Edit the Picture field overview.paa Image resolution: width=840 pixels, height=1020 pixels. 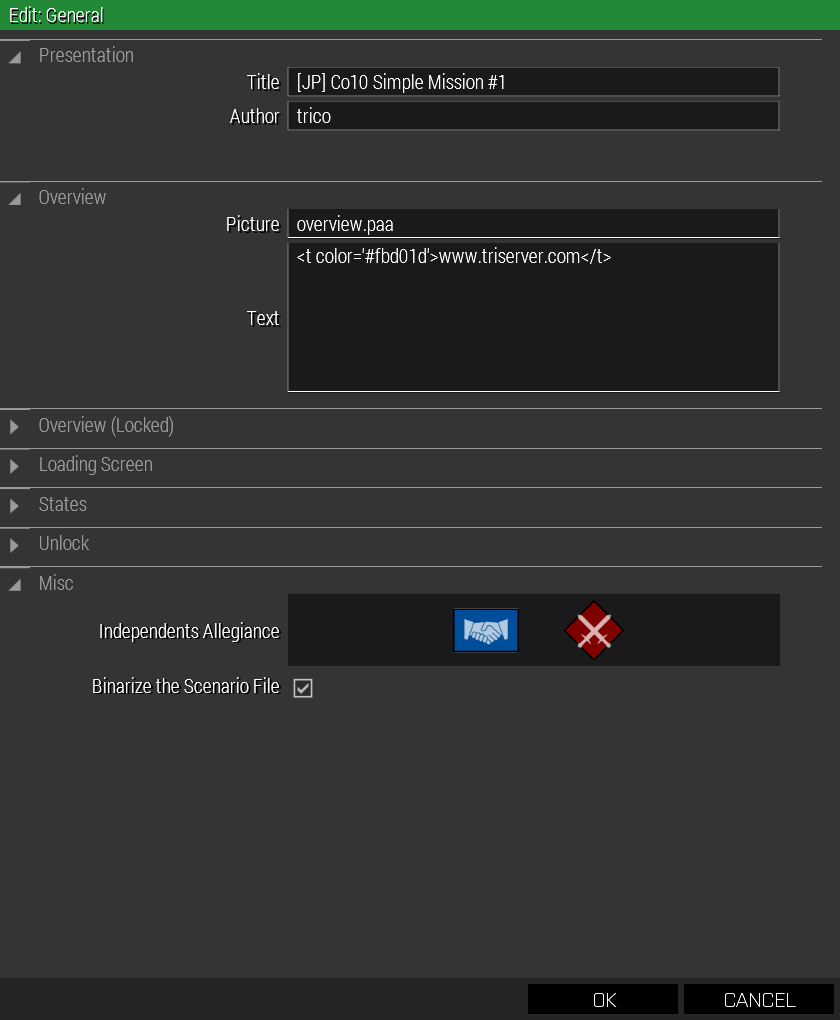tap(533, 224)
